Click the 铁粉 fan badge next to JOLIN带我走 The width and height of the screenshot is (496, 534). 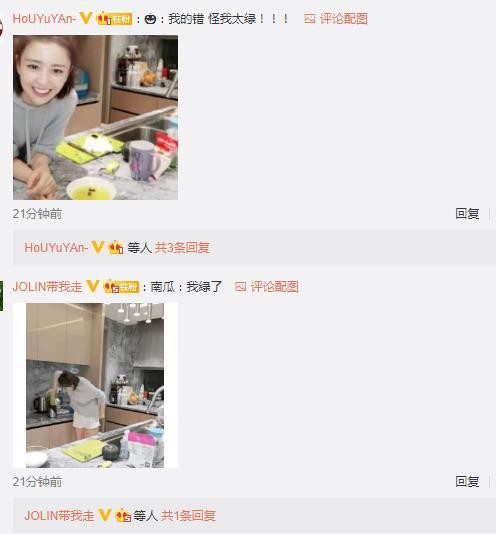coord(121,286)
